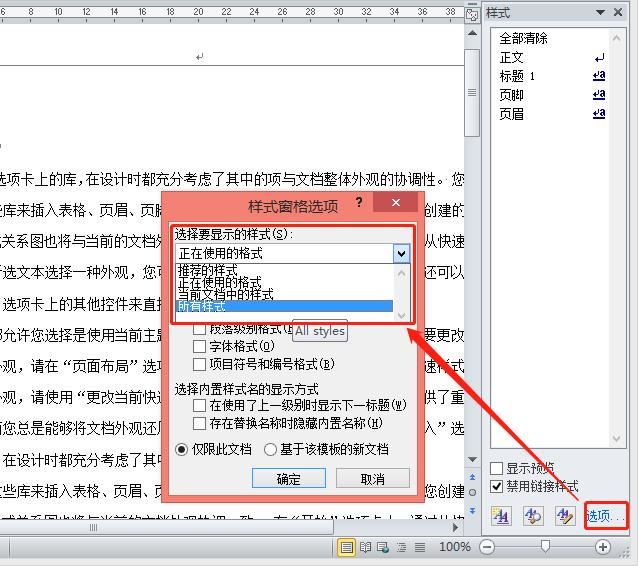Close the 样式窗格选项 dialog
The height and width of the screenshot is (566, 638).
[395, 202]
